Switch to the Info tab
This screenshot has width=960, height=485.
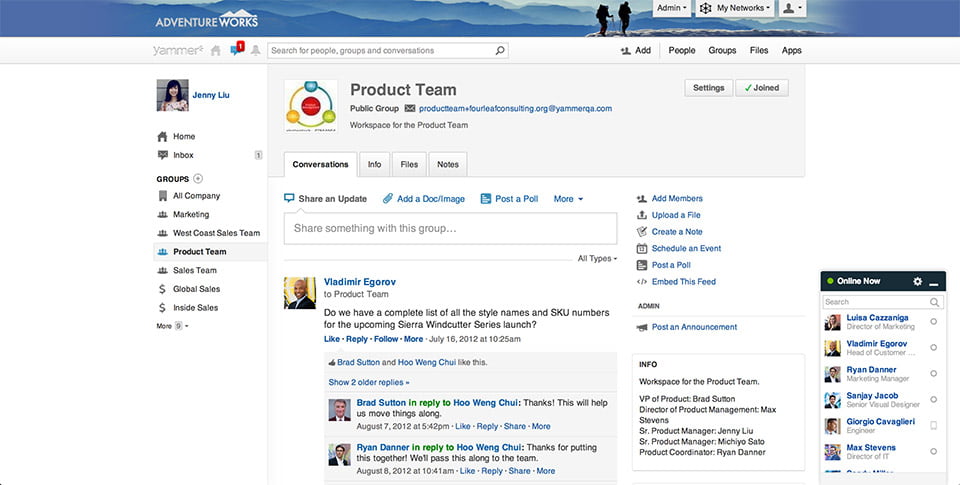[x=374, y=164]
